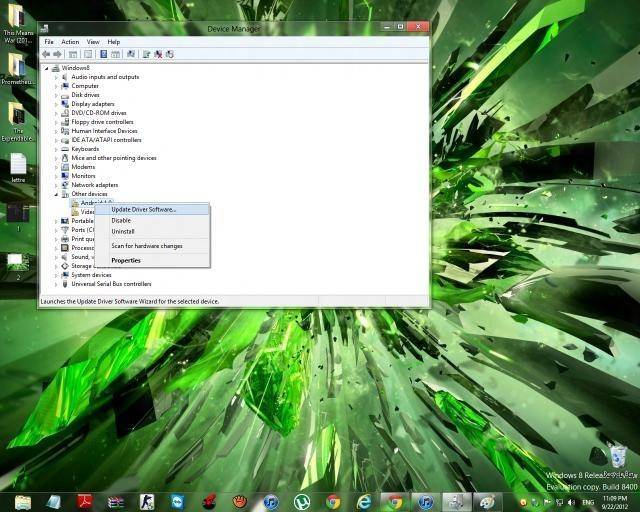The width and height of the screenshot is (640, 512).
Task: Click the Print queues printer icon
Action: (64, 239)
